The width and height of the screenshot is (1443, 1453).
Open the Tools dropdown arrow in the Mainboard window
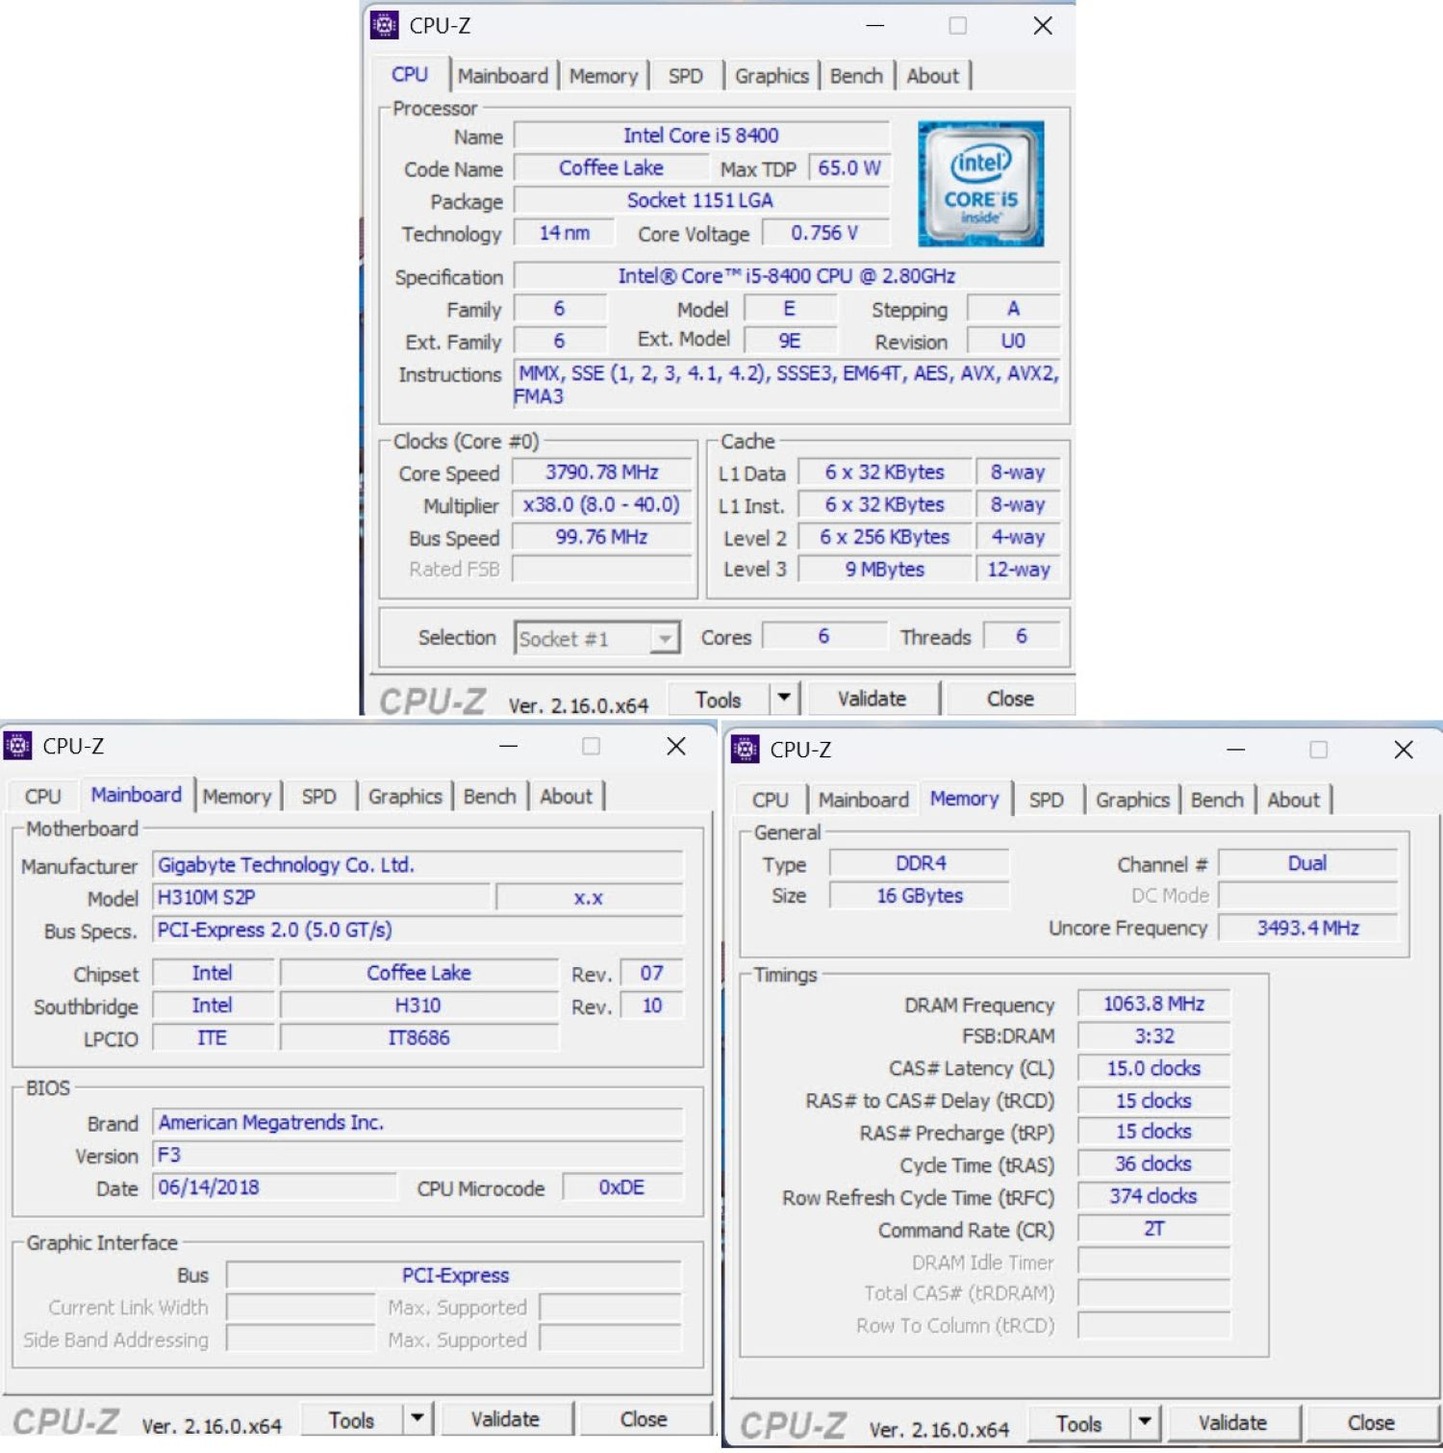417,1419
